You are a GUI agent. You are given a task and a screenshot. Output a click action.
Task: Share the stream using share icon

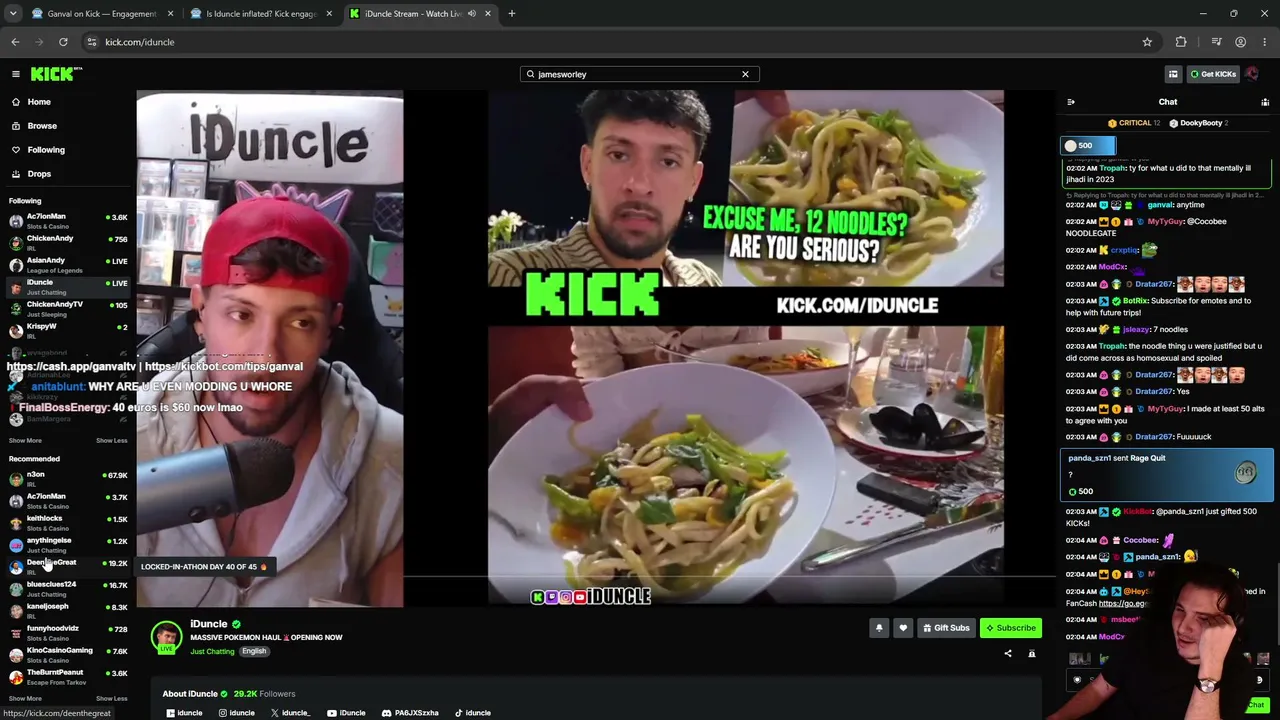pos(1008,654)
